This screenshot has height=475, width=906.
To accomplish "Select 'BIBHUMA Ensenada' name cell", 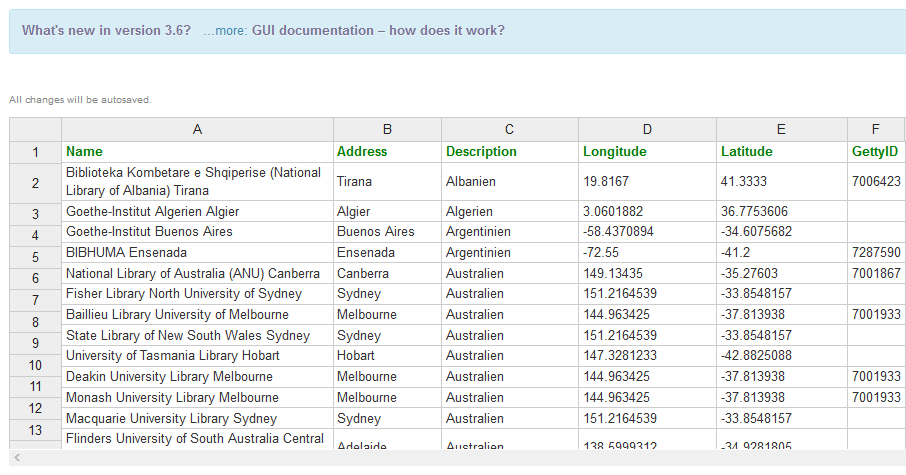I will [197, 253].
